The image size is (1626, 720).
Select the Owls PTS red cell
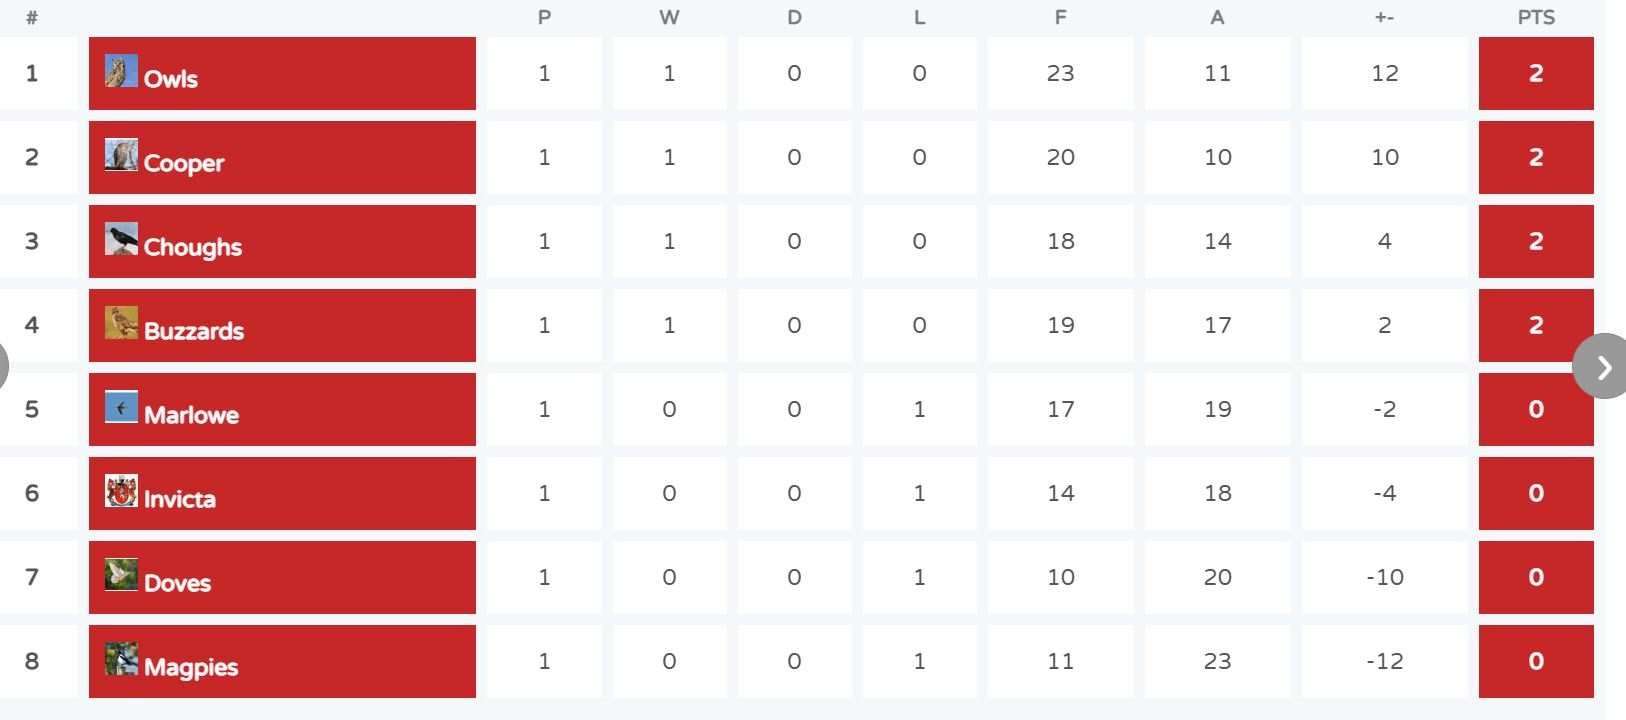[1536, 73]
